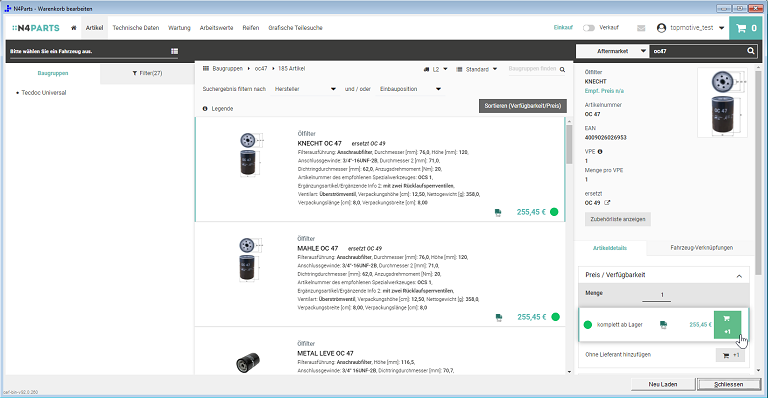Click the green availability dot for MAHLE OC 47
This screenshot has height=398, width=768.
[x=555, y=317]
